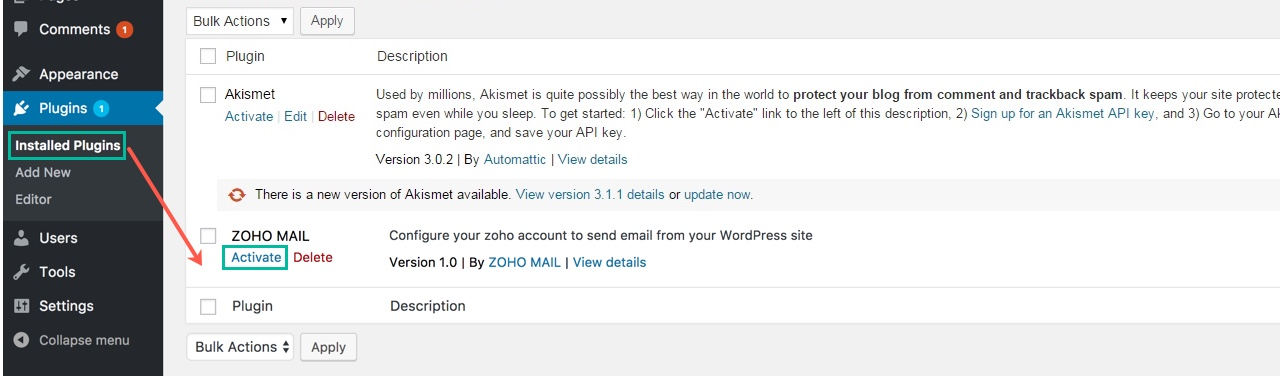This screenshot has width=1280, height=376.
Task: Activate the ZOHO MAIL plugin
Action: click(x=256, y=257)
